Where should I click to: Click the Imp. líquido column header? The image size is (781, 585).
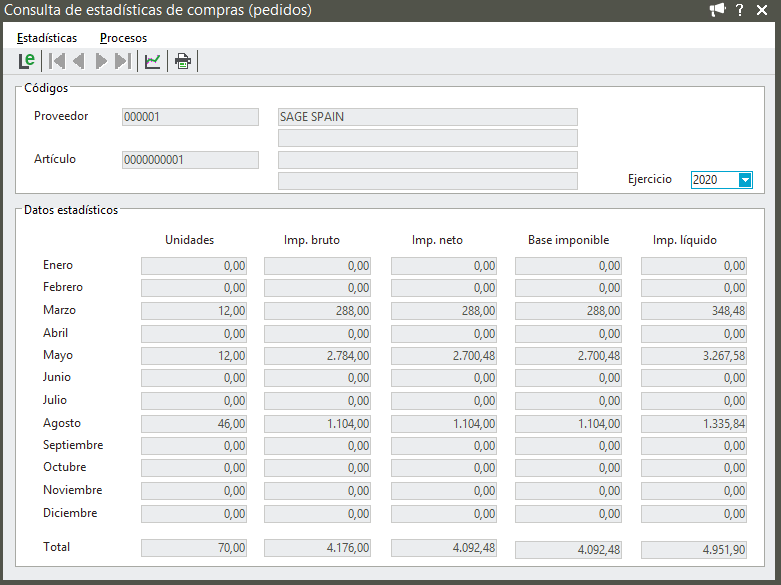click(685, 240)
